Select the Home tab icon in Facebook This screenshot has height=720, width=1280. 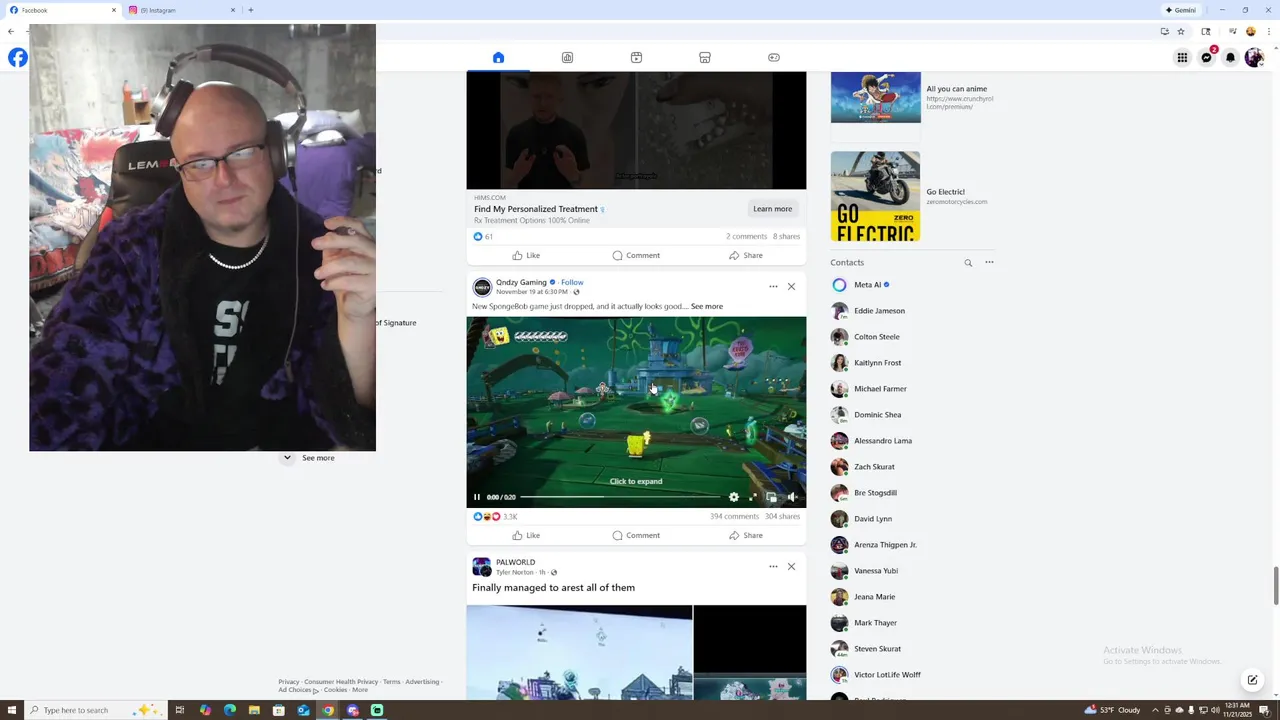click(498, 57)
